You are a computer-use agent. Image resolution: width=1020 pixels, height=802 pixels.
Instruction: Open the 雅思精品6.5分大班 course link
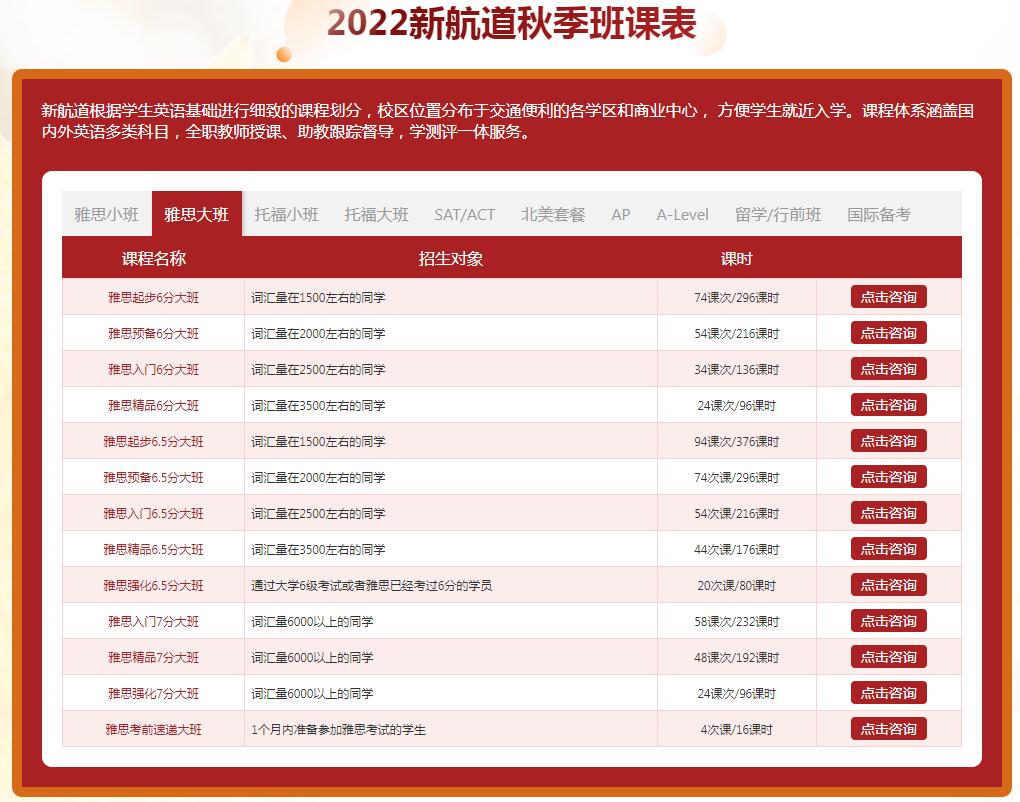(154, 550)
